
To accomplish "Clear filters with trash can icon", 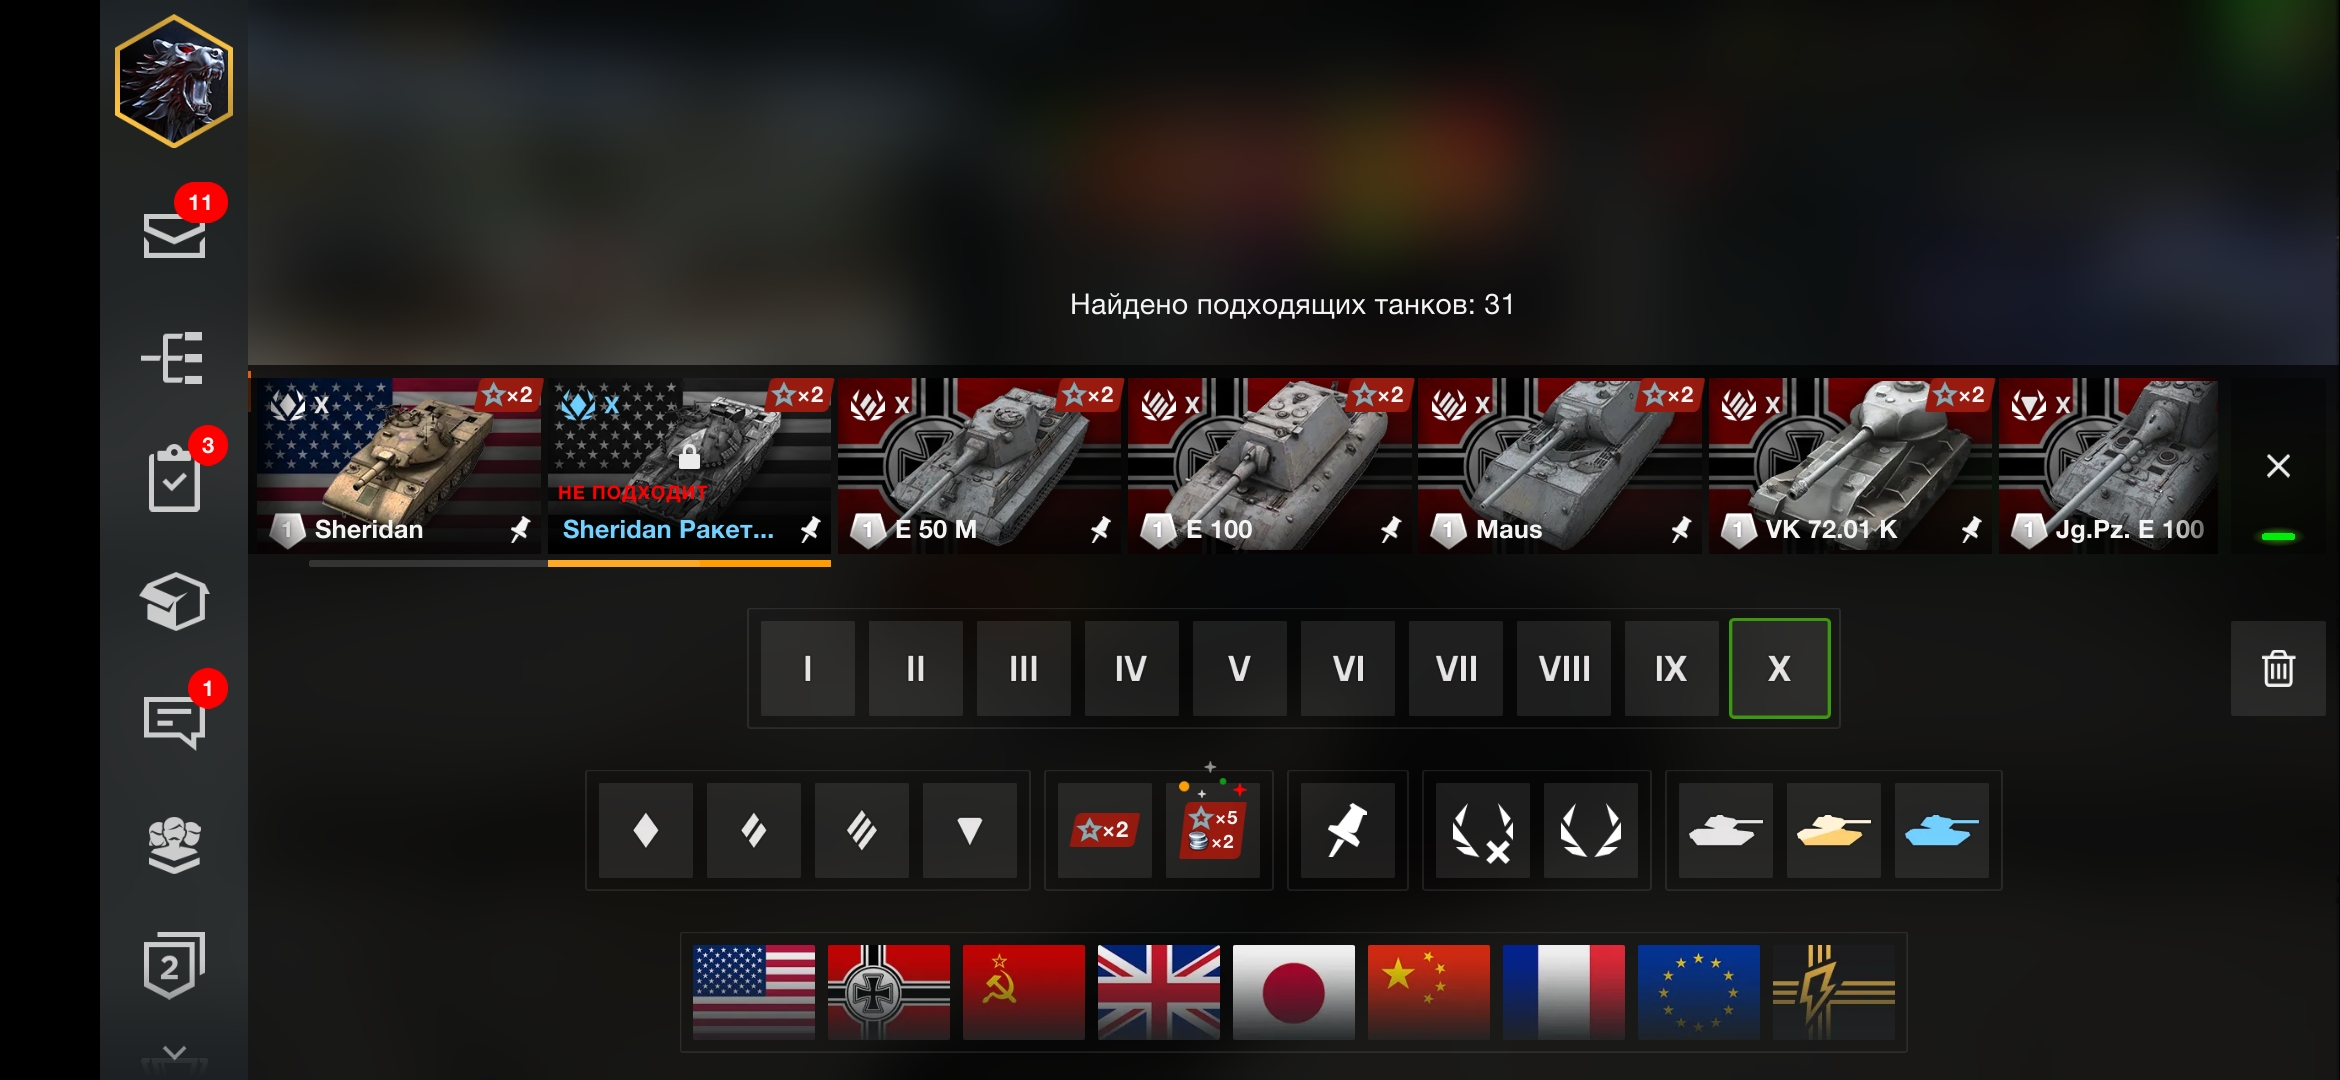I will 2278,668.
